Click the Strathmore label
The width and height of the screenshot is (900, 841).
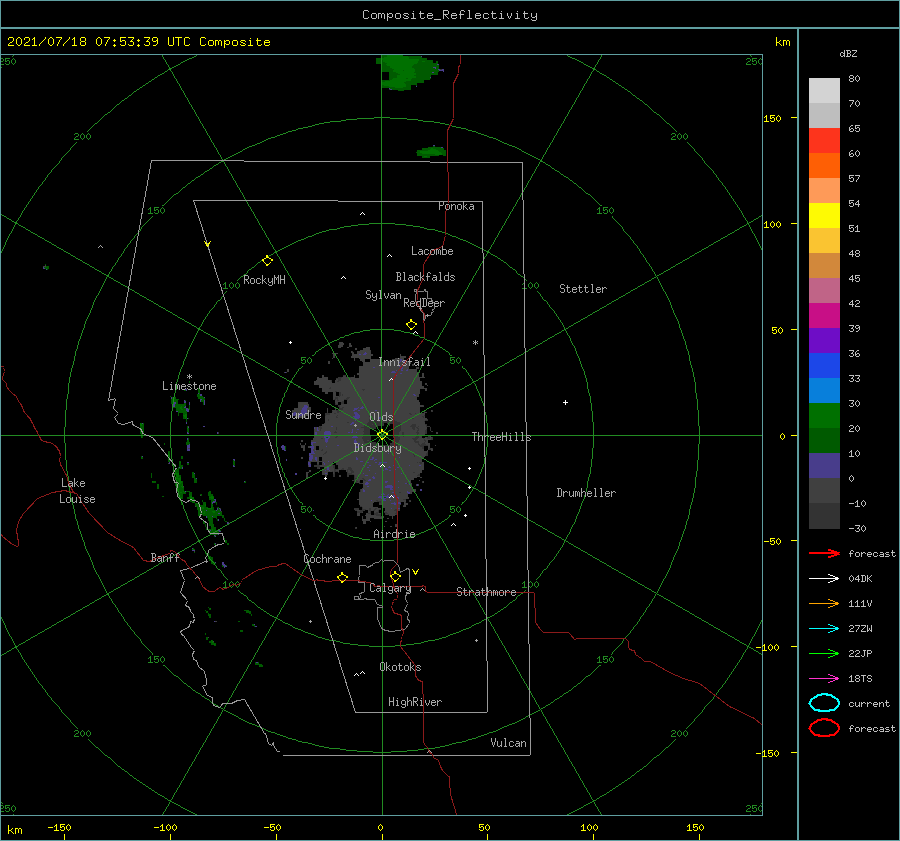486,592
